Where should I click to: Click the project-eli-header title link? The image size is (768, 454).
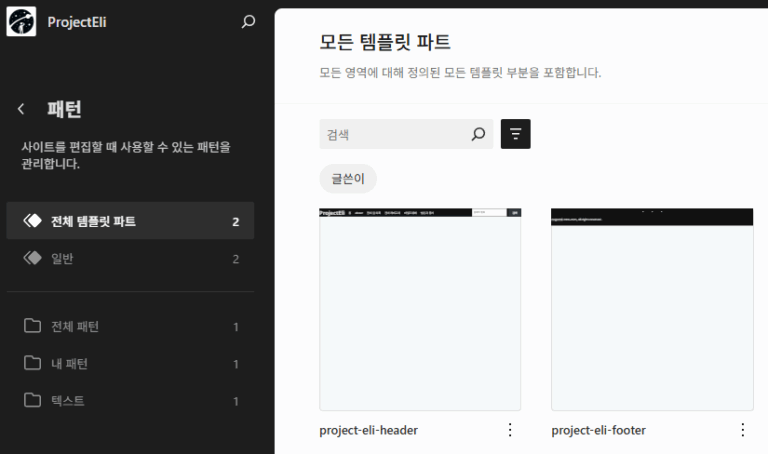click(x=368, y=430)
